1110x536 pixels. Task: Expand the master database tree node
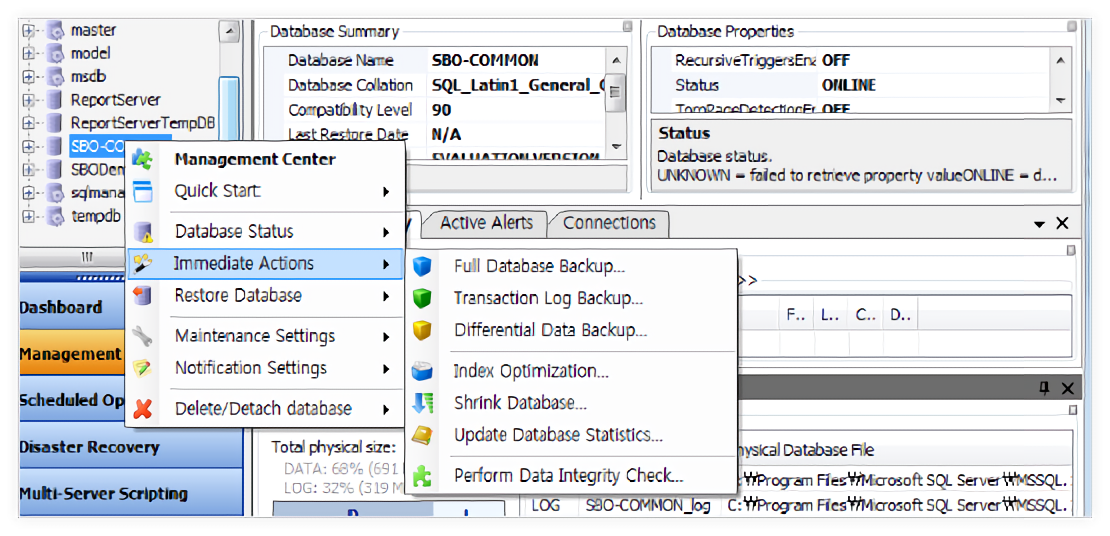28,31
